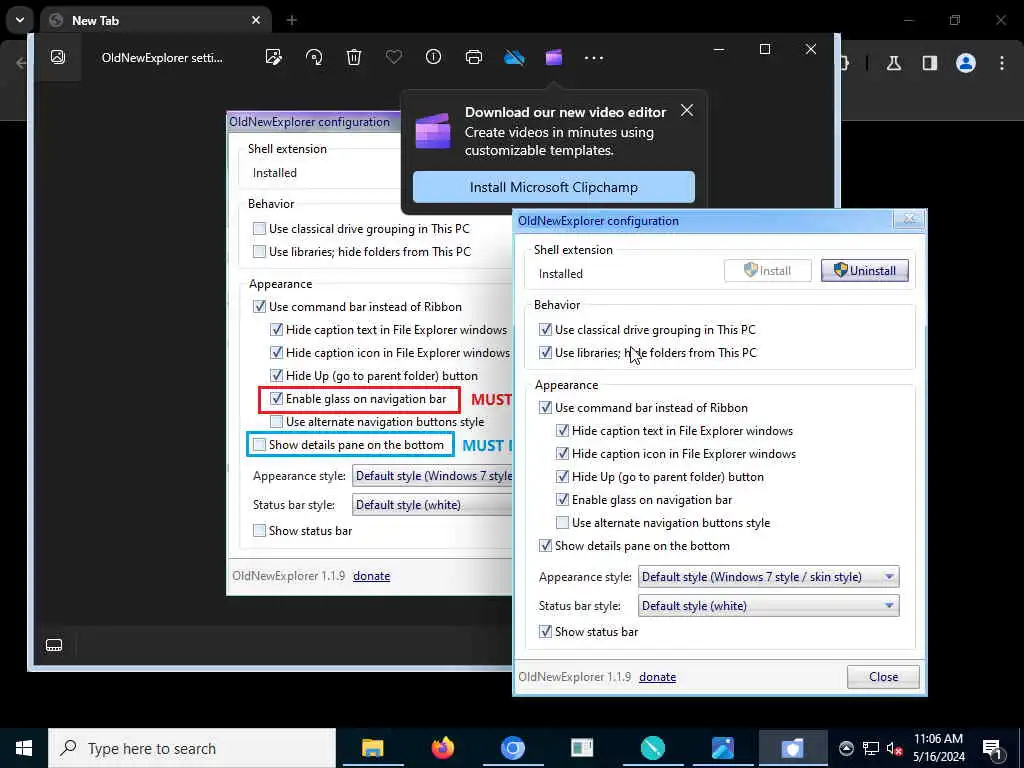Show hidden tray icons chevron

click(x=846, y=748)
